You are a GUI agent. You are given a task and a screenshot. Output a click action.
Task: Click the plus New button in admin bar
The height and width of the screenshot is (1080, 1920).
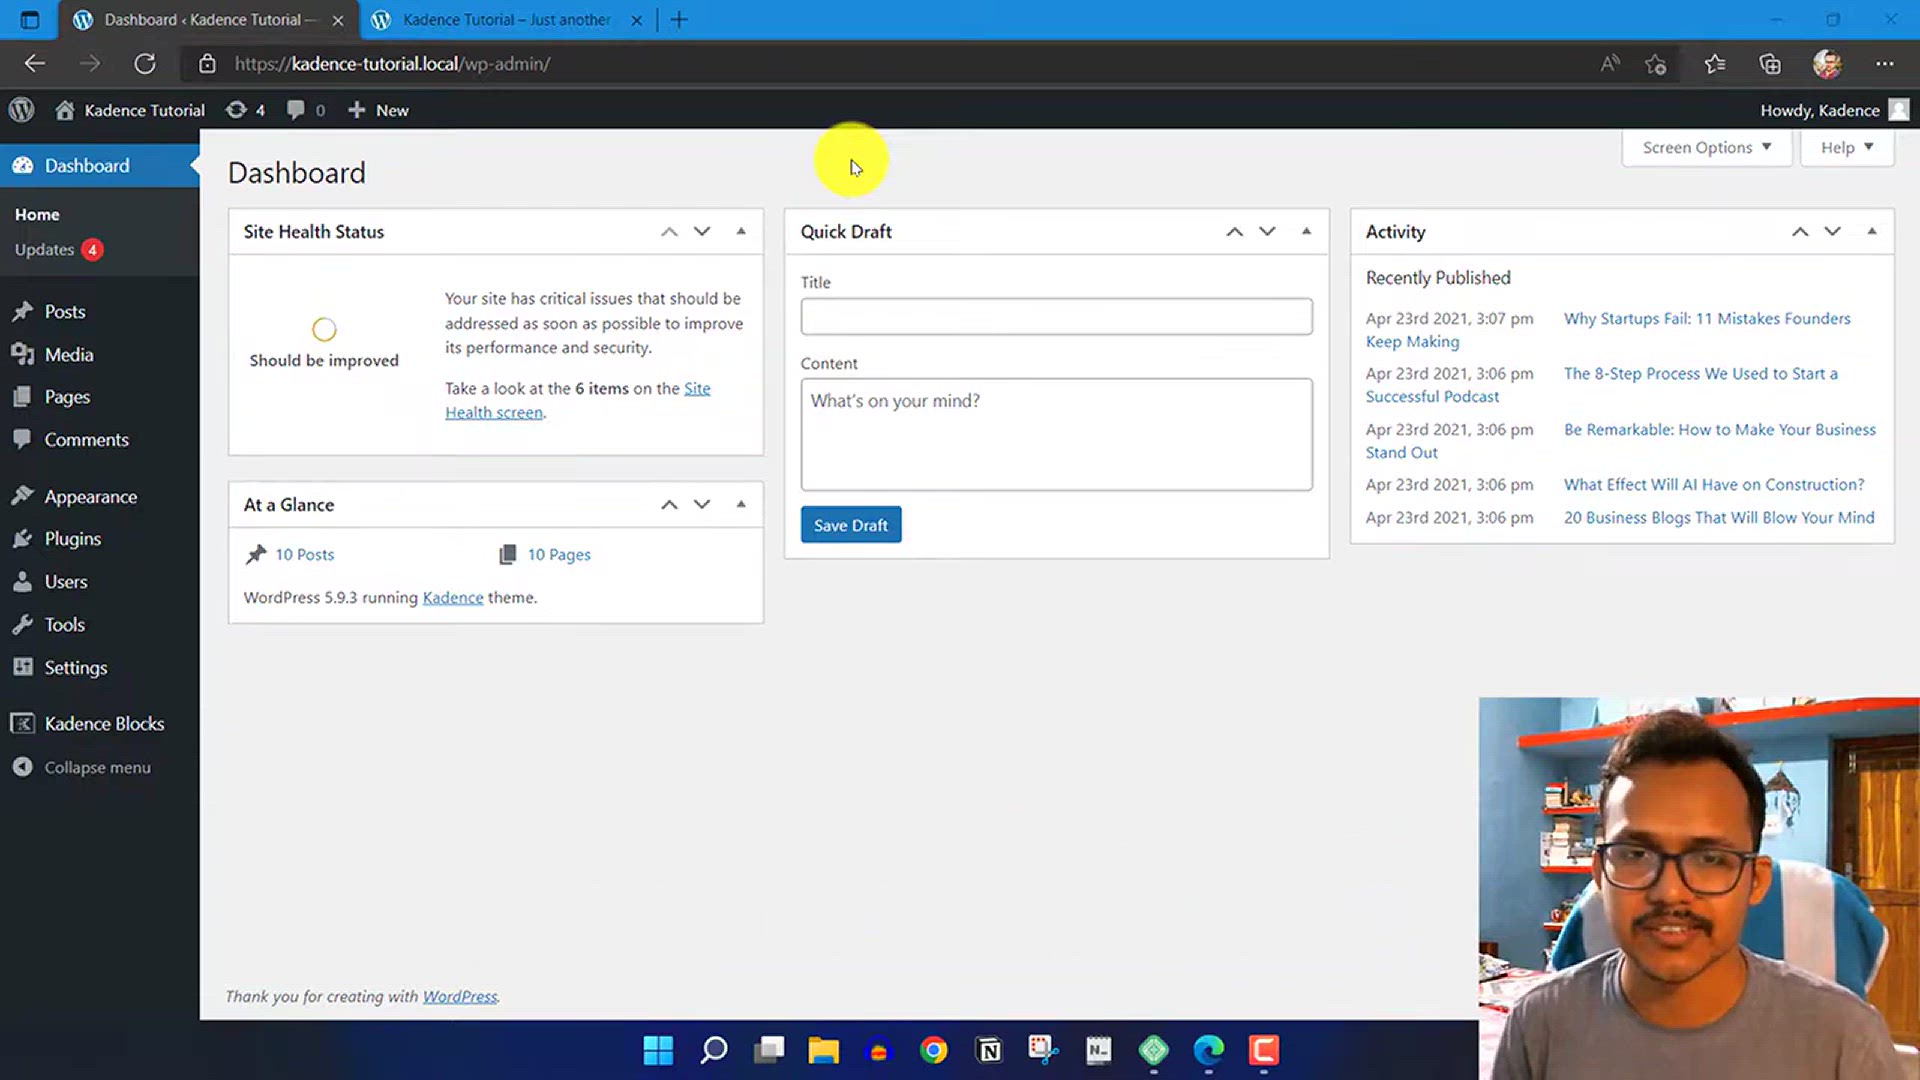pos(378,110)
